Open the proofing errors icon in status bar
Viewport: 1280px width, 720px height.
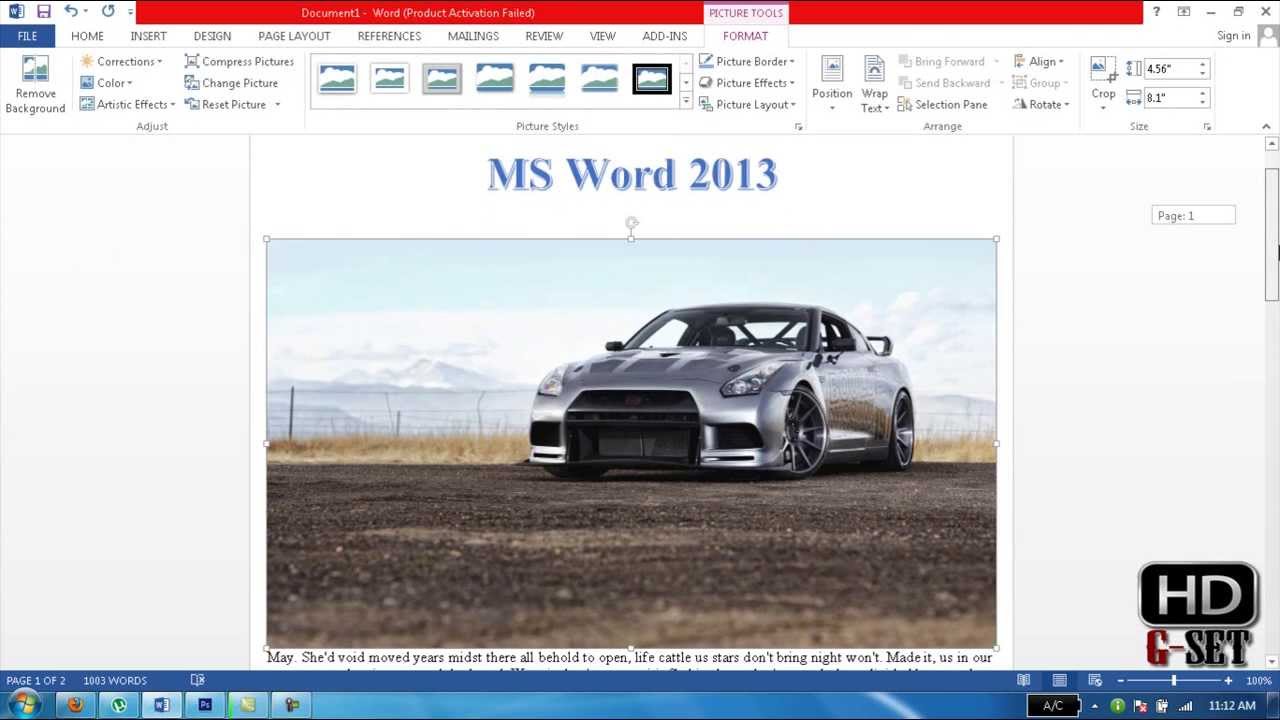197,681
